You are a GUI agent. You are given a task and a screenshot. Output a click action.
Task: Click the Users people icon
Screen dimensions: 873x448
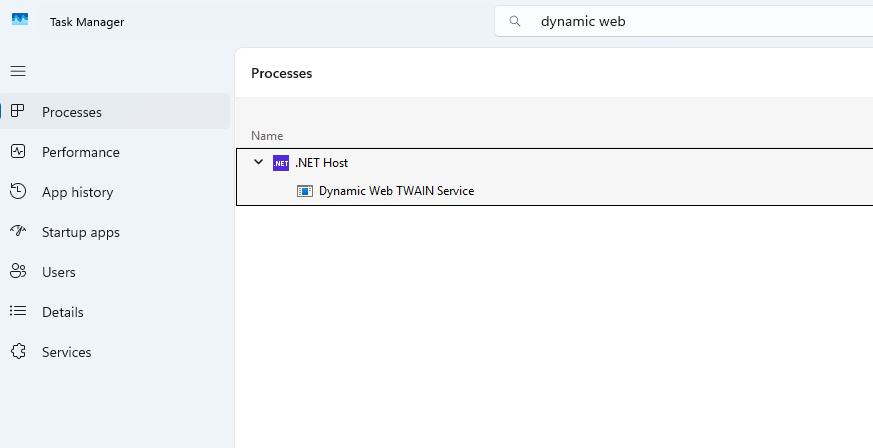(18, 271)
